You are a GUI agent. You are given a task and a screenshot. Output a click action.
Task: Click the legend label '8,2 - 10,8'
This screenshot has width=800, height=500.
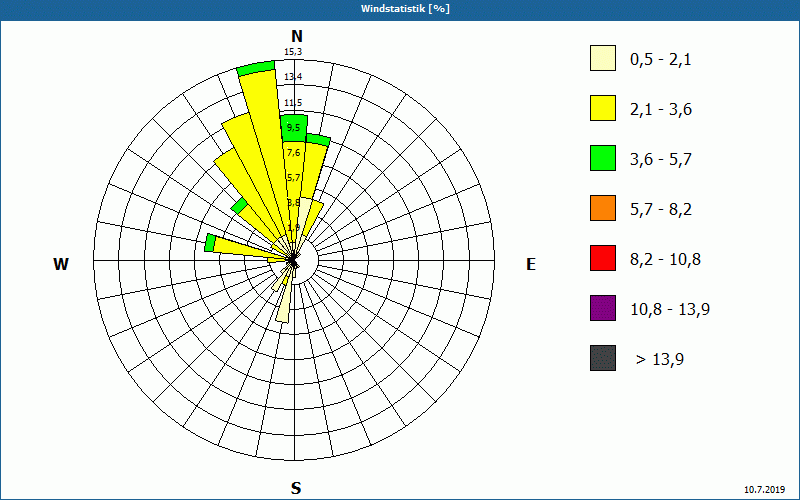[x=665, y=260]
